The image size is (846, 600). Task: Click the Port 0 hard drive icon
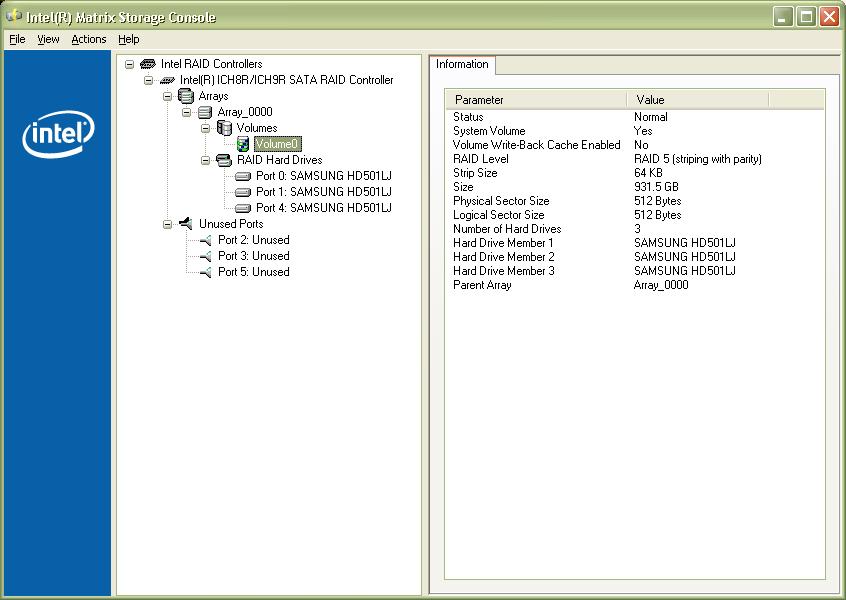tap(243, 176)
